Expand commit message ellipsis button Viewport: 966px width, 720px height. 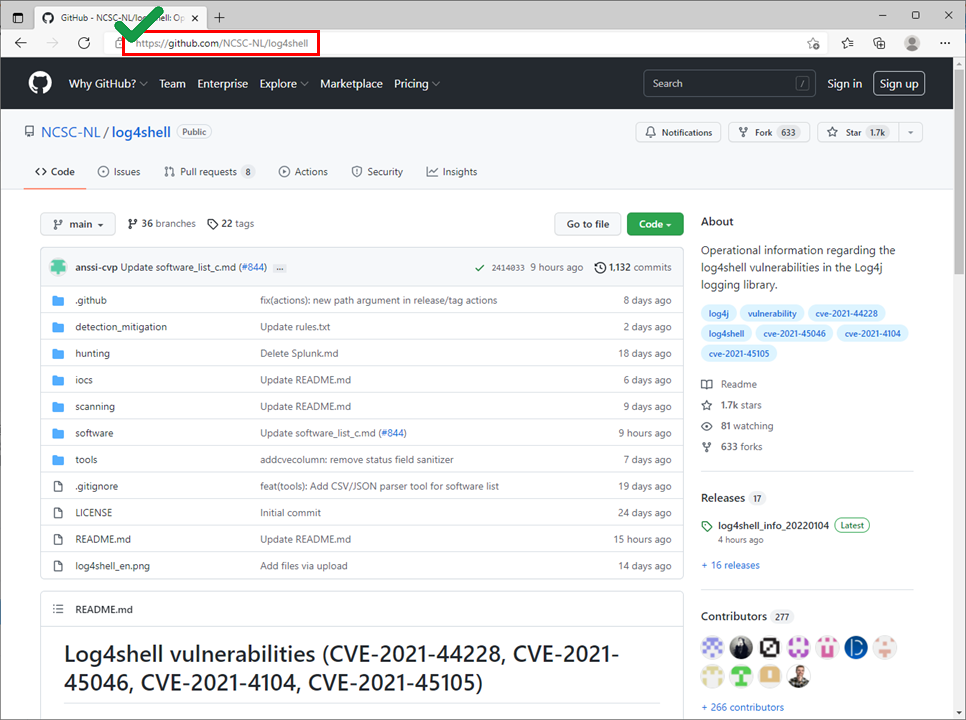point(280,269)
